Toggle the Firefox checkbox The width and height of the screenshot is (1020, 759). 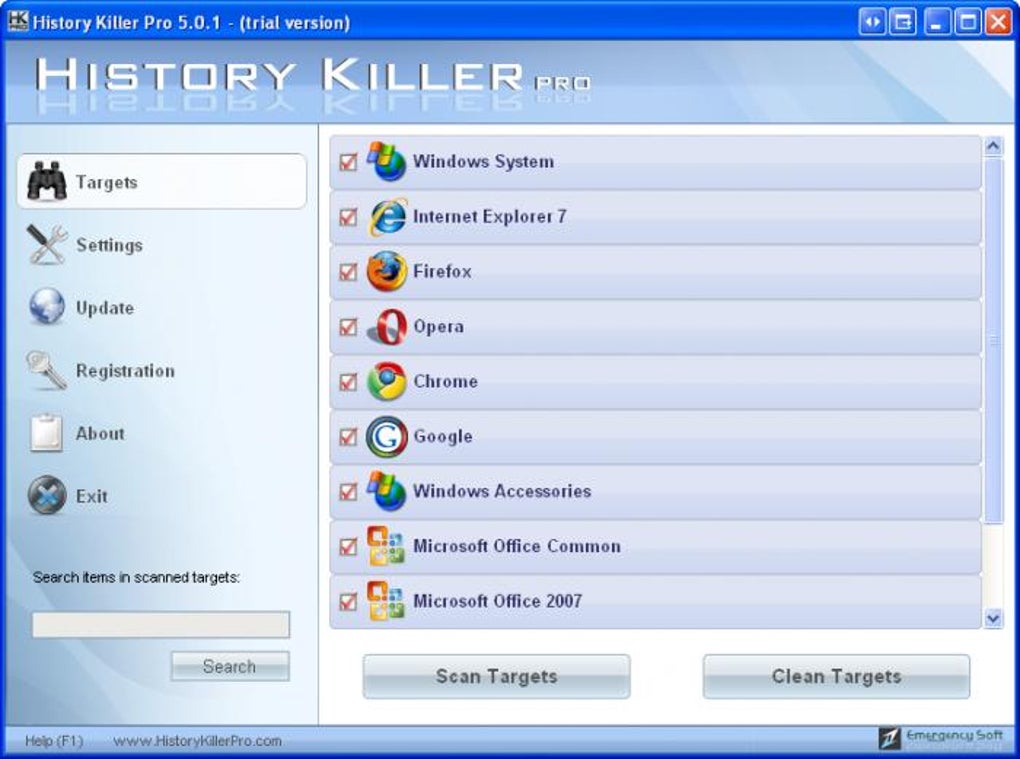[348, 272]
